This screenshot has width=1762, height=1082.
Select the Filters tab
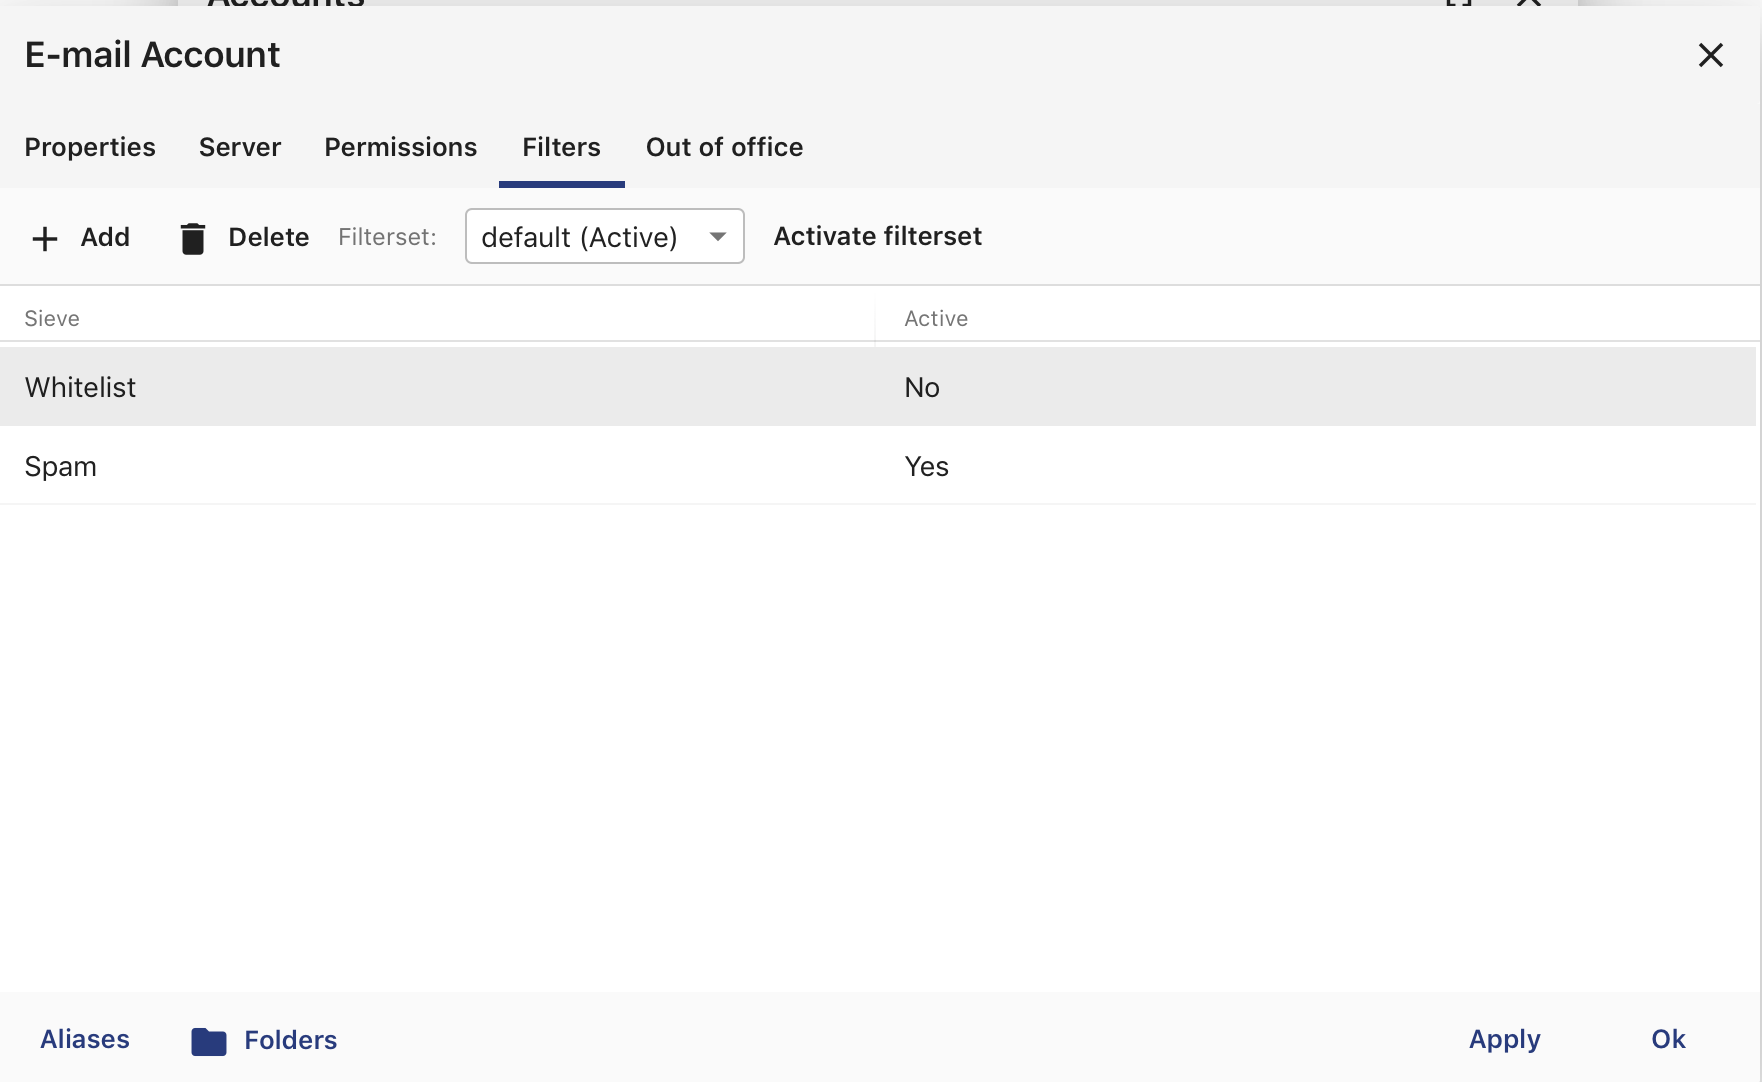coord(561,147)
